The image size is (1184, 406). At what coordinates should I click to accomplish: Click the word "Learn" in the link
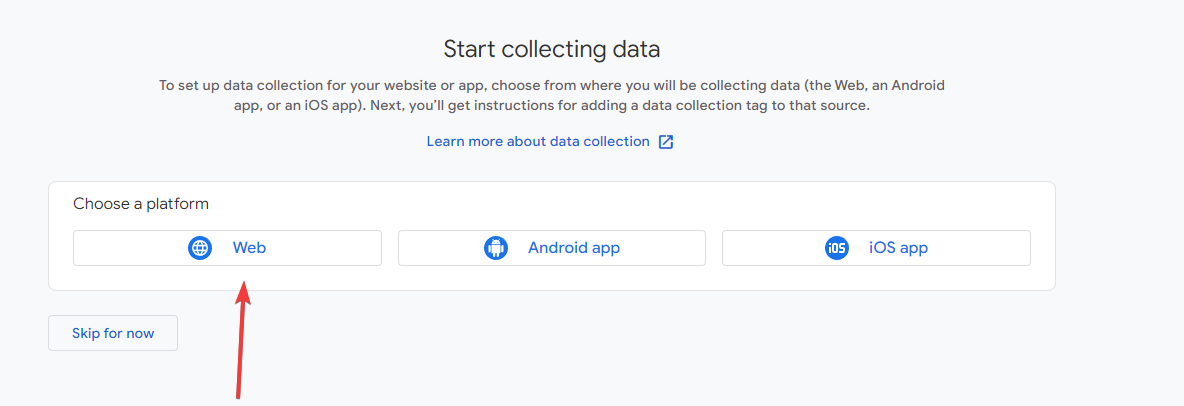coord(447,142)
